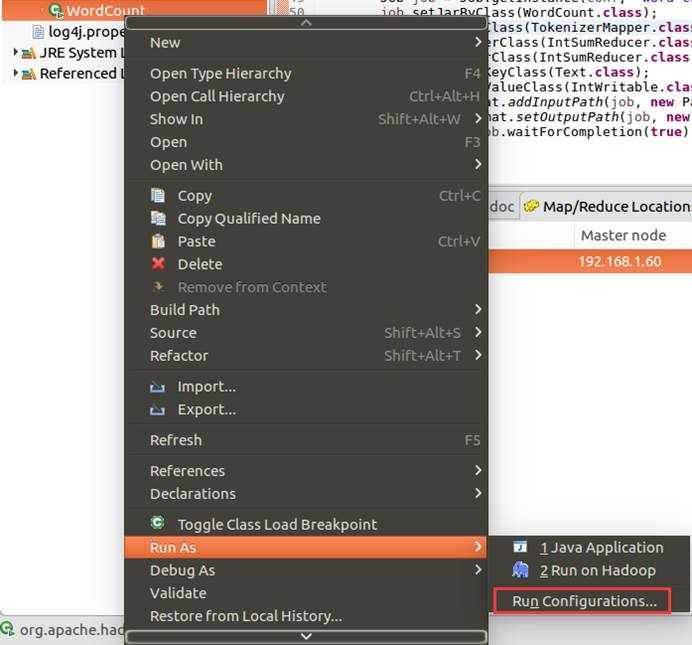Click TokenizerMapper.class in the editor
The width and height of the screenshot is (692, 645).
(611, 27)
